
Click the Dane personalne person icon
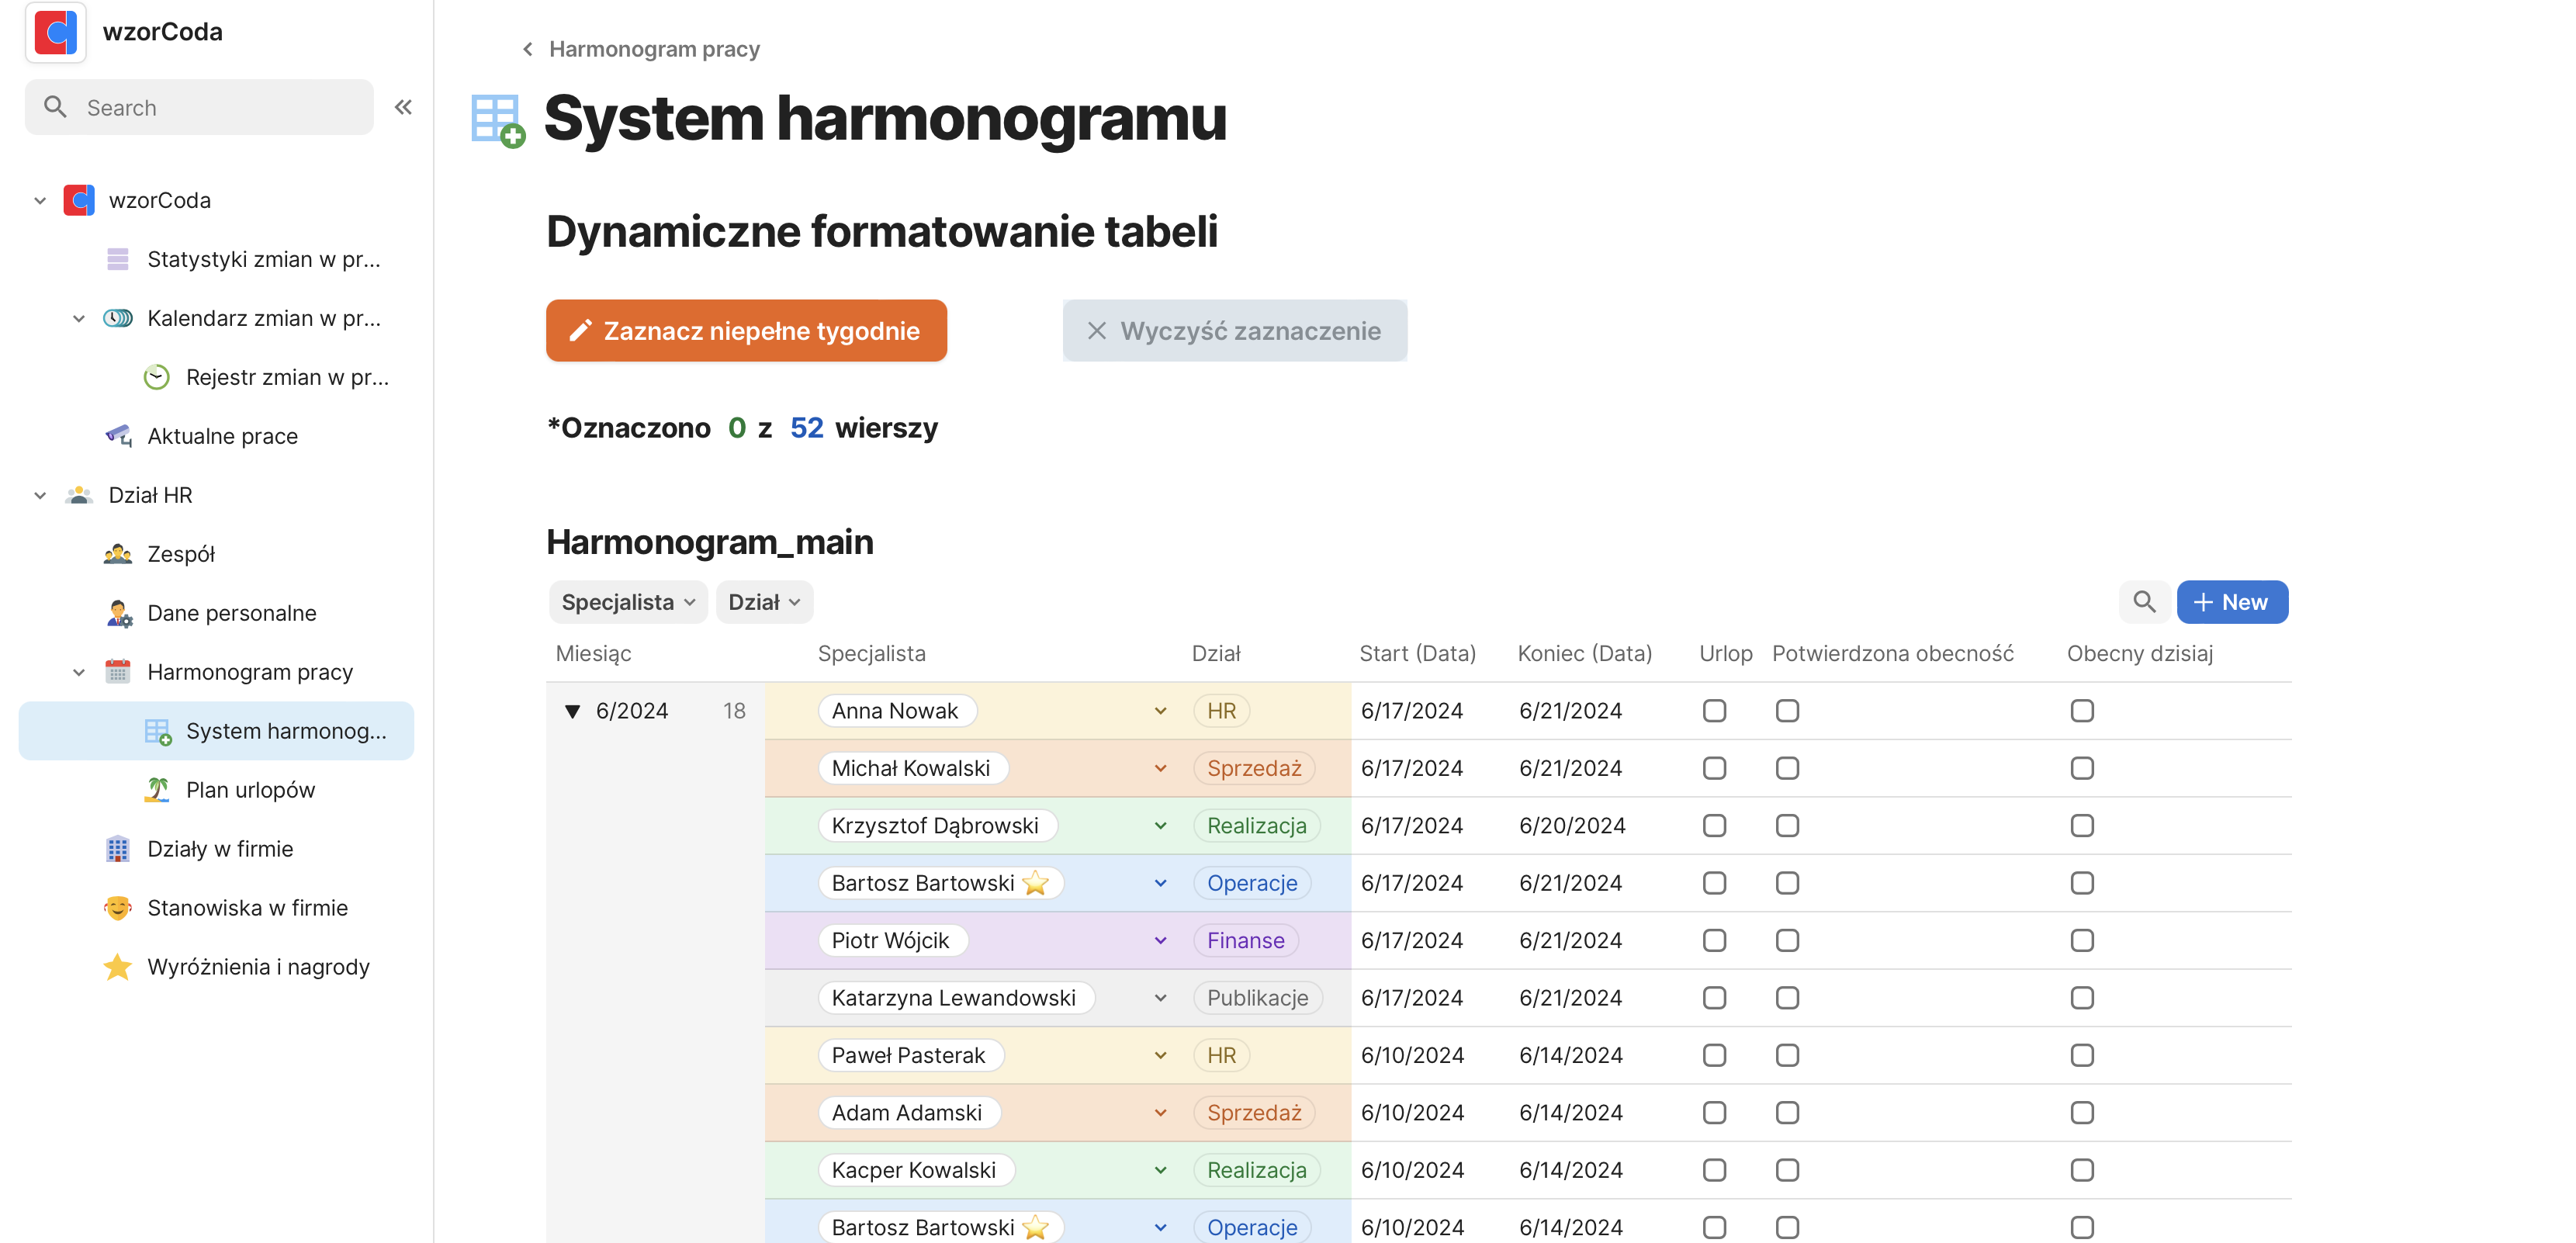click(118, 612)
